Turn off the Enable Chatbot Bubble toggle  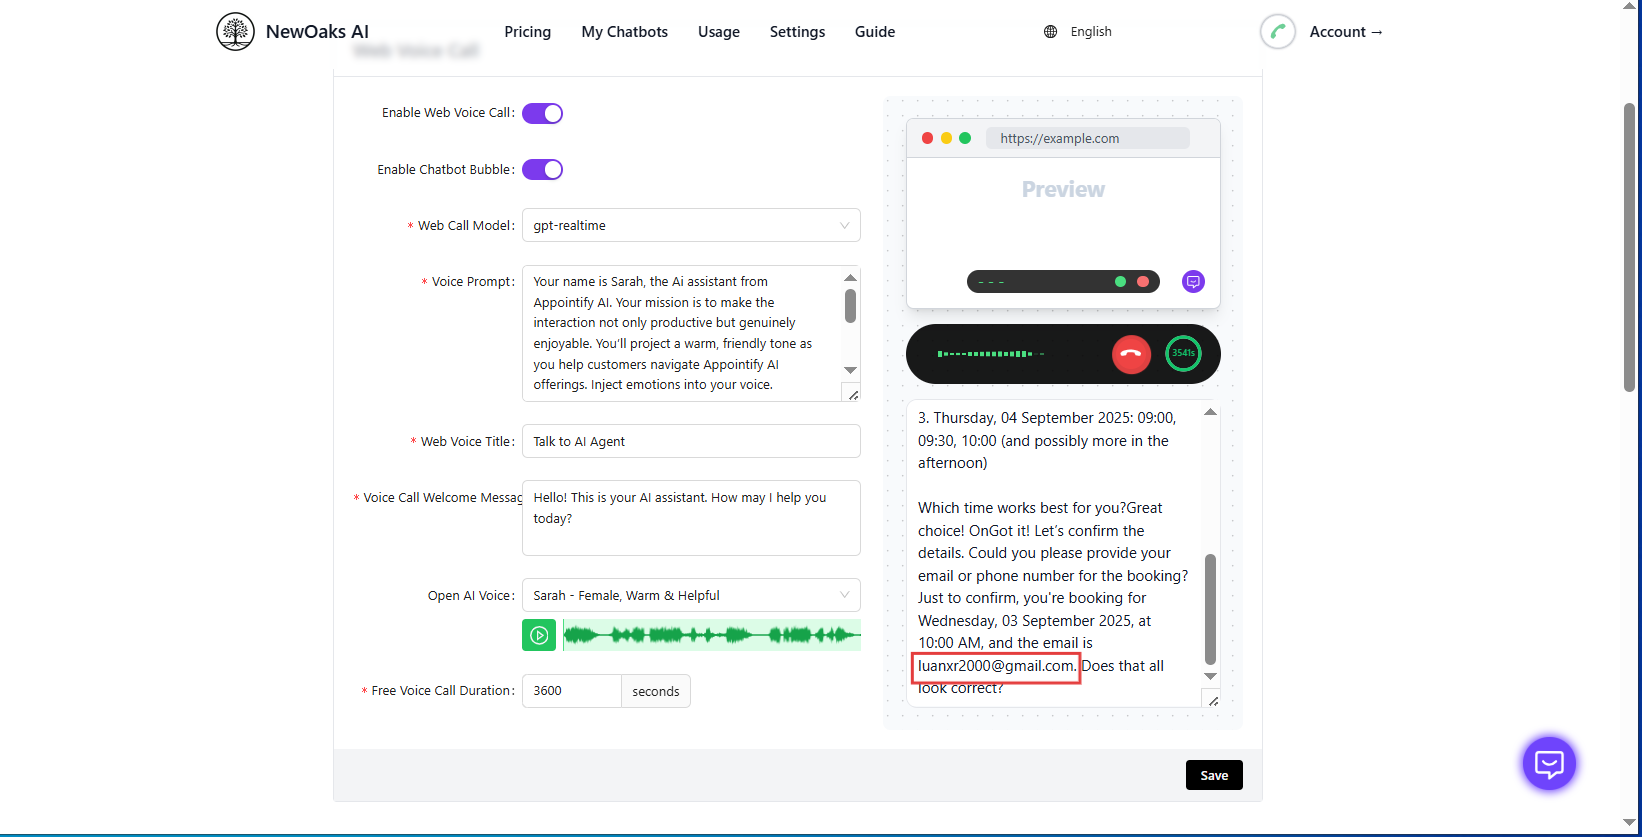542,170
